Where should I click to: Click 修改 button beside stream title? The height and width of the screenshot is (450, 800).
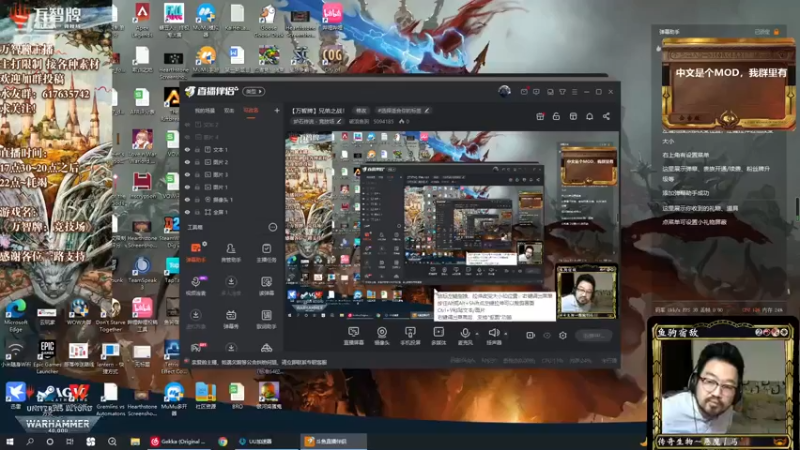click(x=361, y=110)
